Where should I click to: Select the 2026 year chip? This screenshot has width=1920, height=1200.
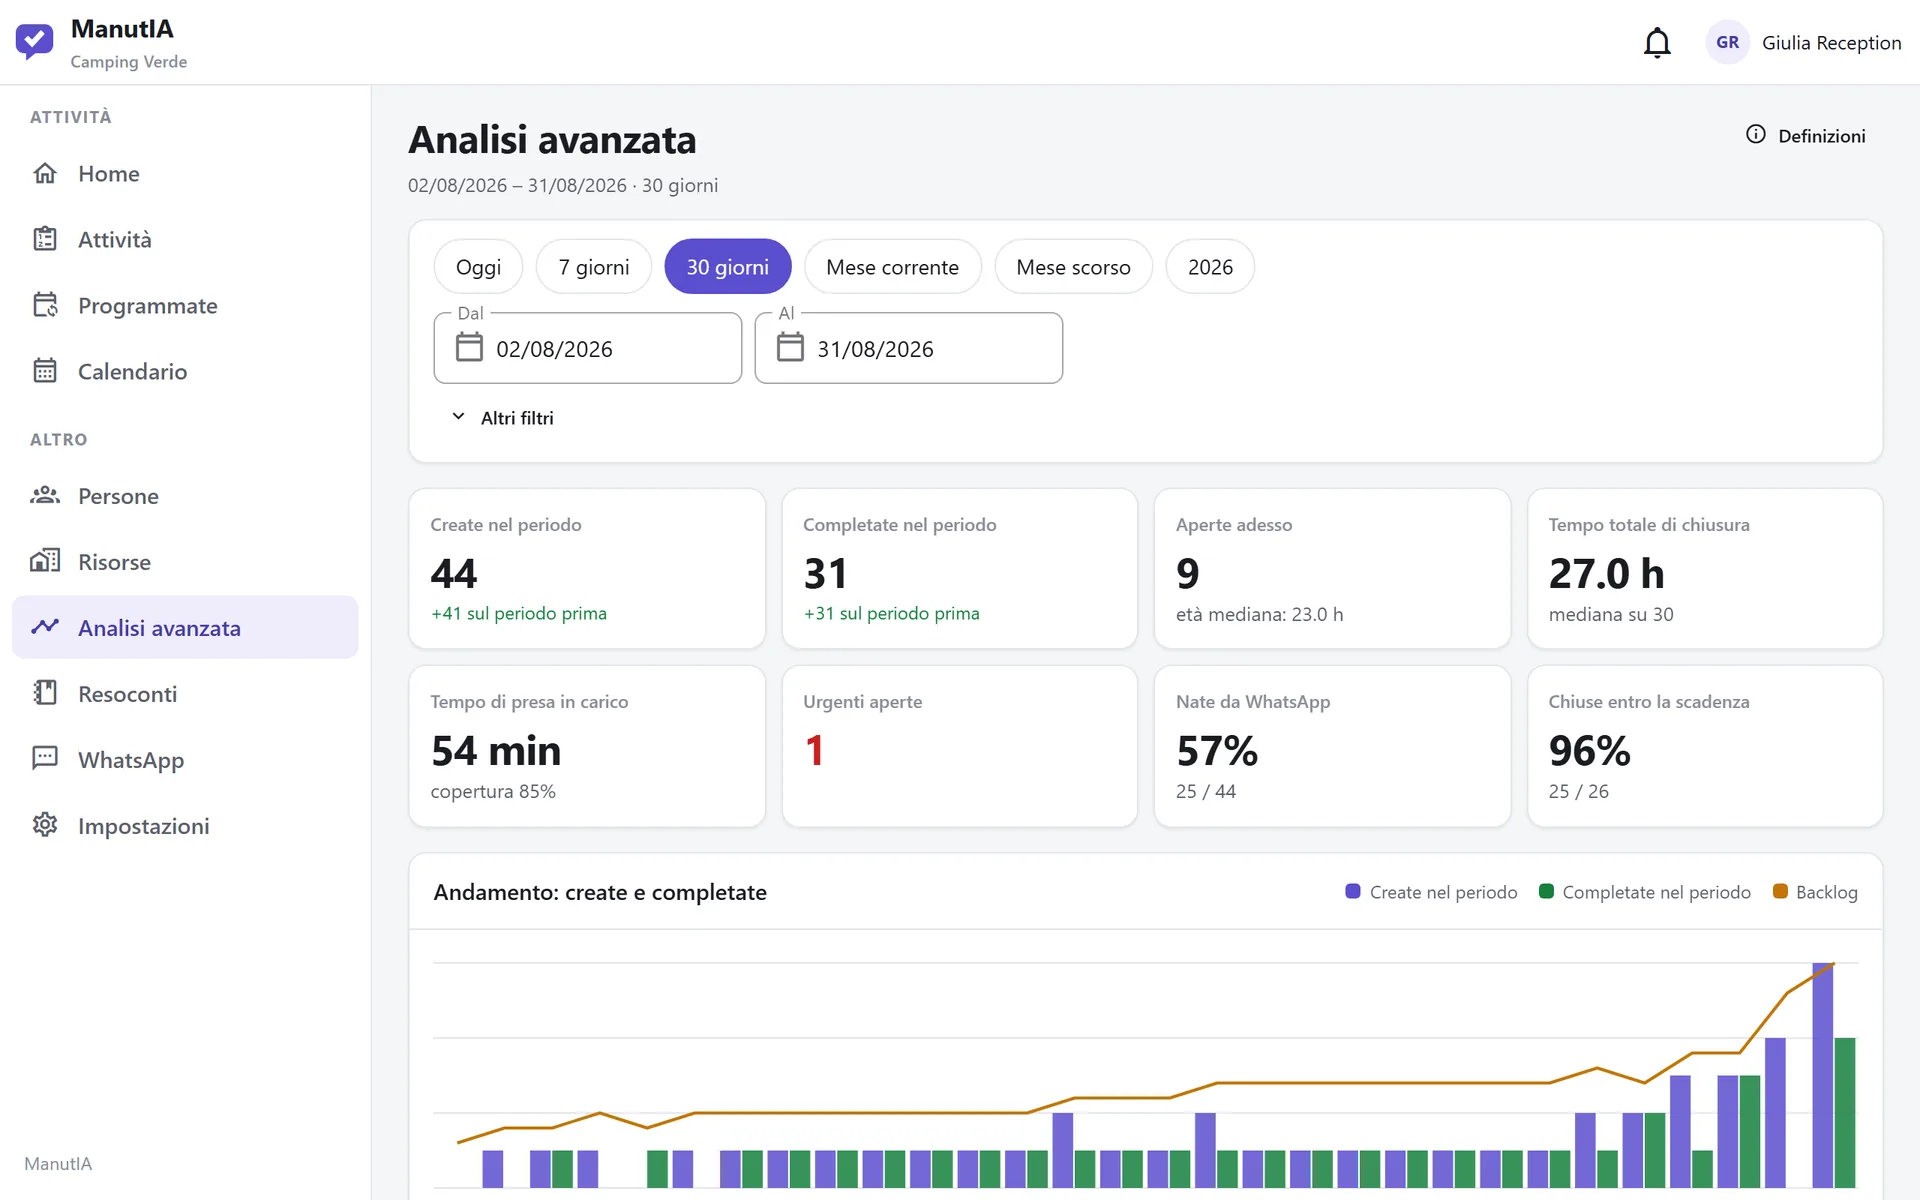1210,267
